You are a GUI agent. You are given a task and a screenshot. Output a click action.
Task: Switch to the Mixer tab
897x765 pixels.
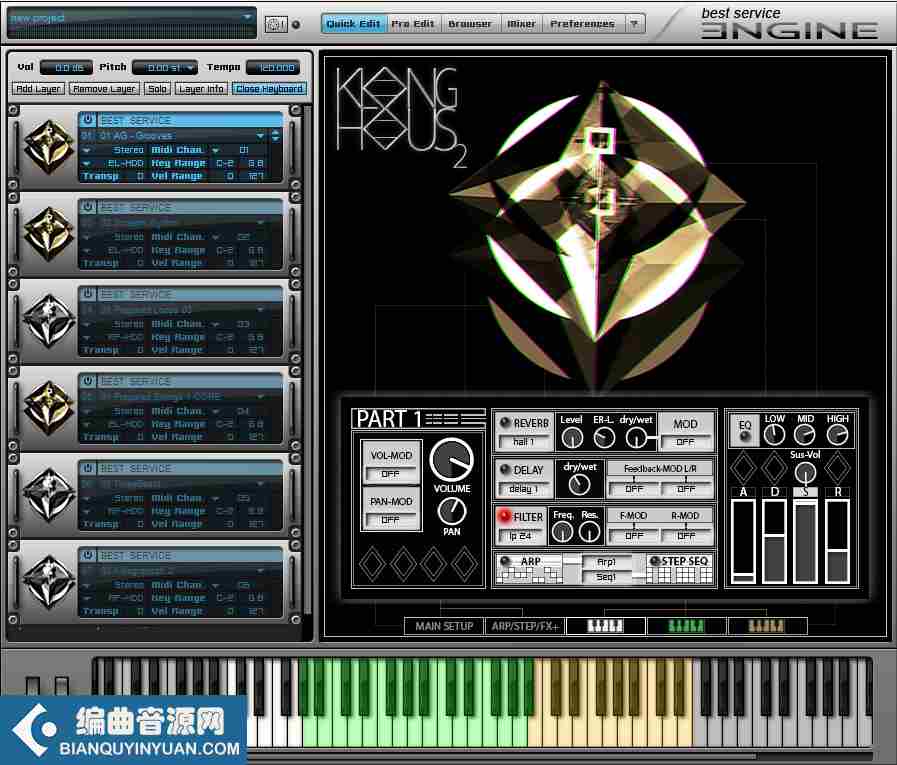coord(521,24)
